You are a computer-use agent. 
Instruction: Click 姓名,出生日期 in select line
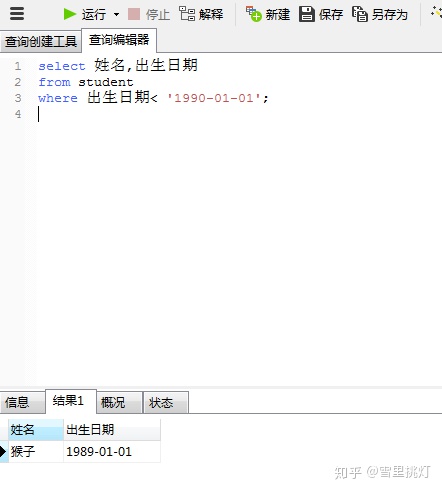click(x=146, y=65)
